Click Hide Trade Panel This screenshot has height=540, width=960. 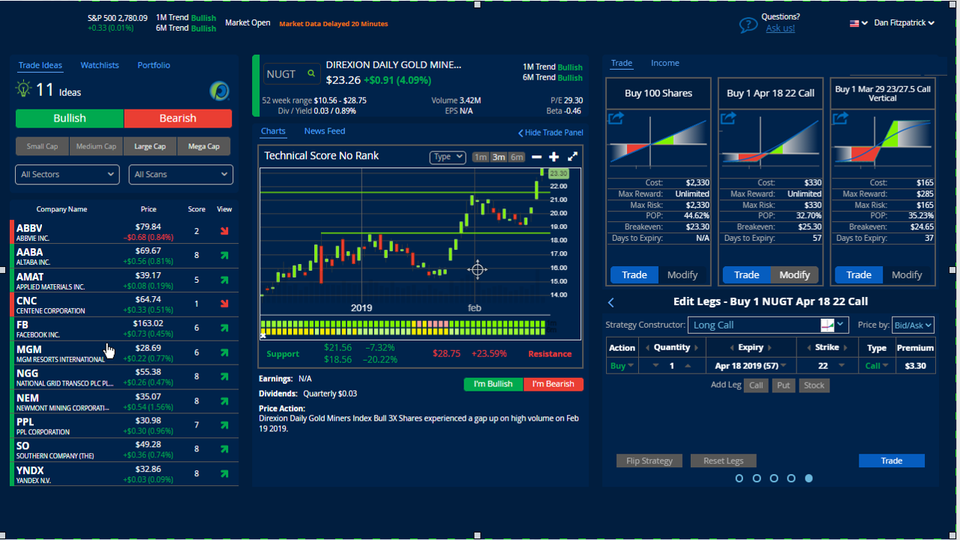click(550, 133)
